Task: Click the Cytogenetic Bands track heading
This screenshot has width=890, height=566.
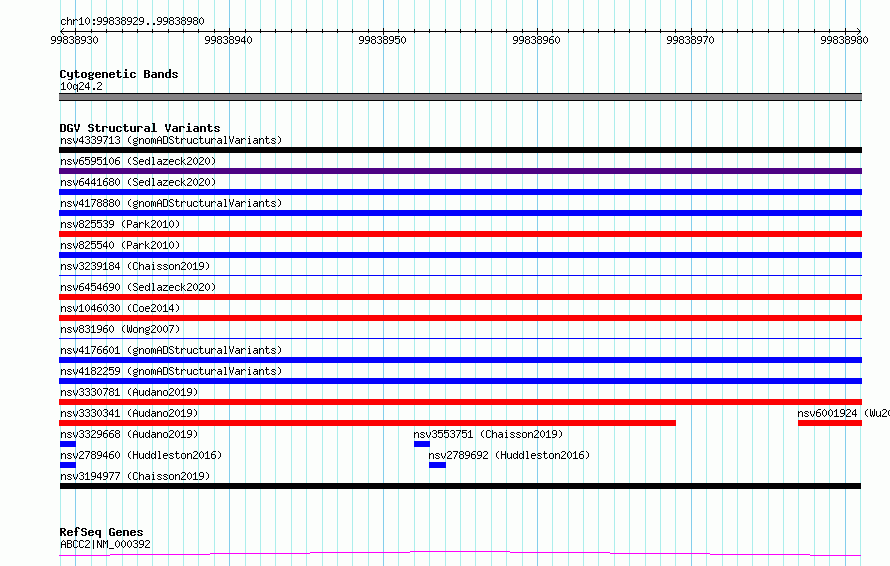Action: point(119,74)
